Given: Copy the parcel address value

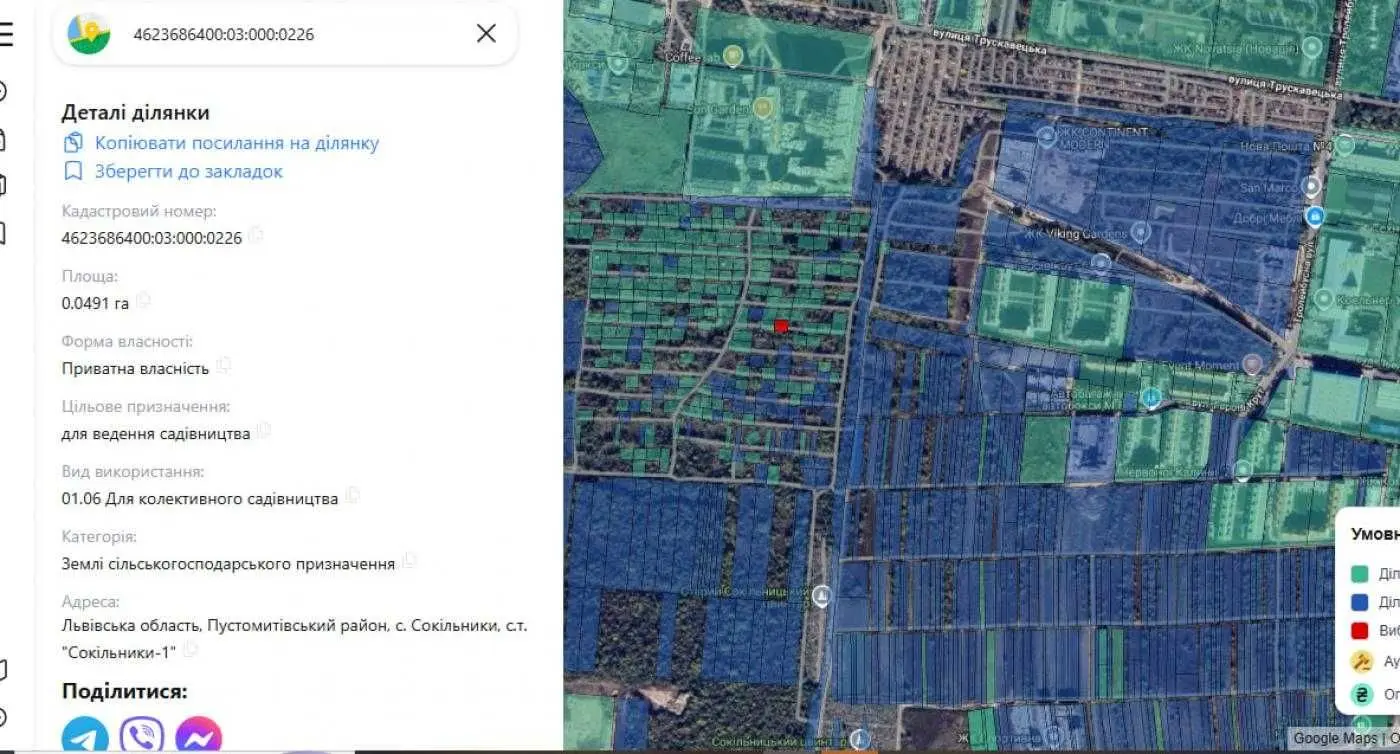Looking at the screenshot, I should click(190, 650).
